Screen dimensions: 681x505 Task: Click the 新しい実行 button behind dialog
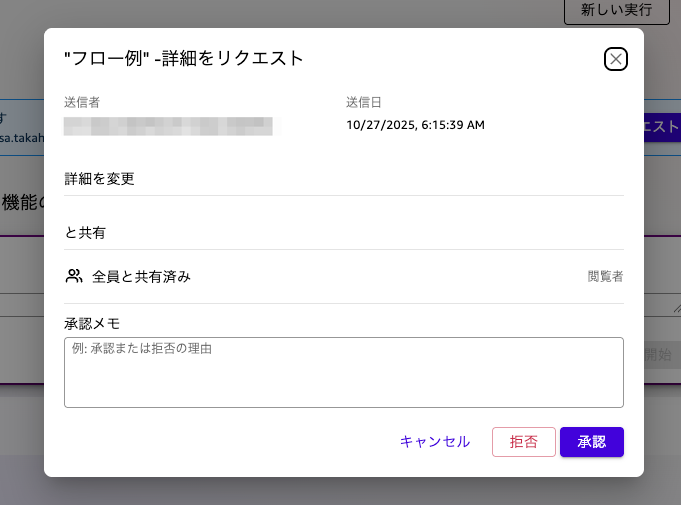616,10
